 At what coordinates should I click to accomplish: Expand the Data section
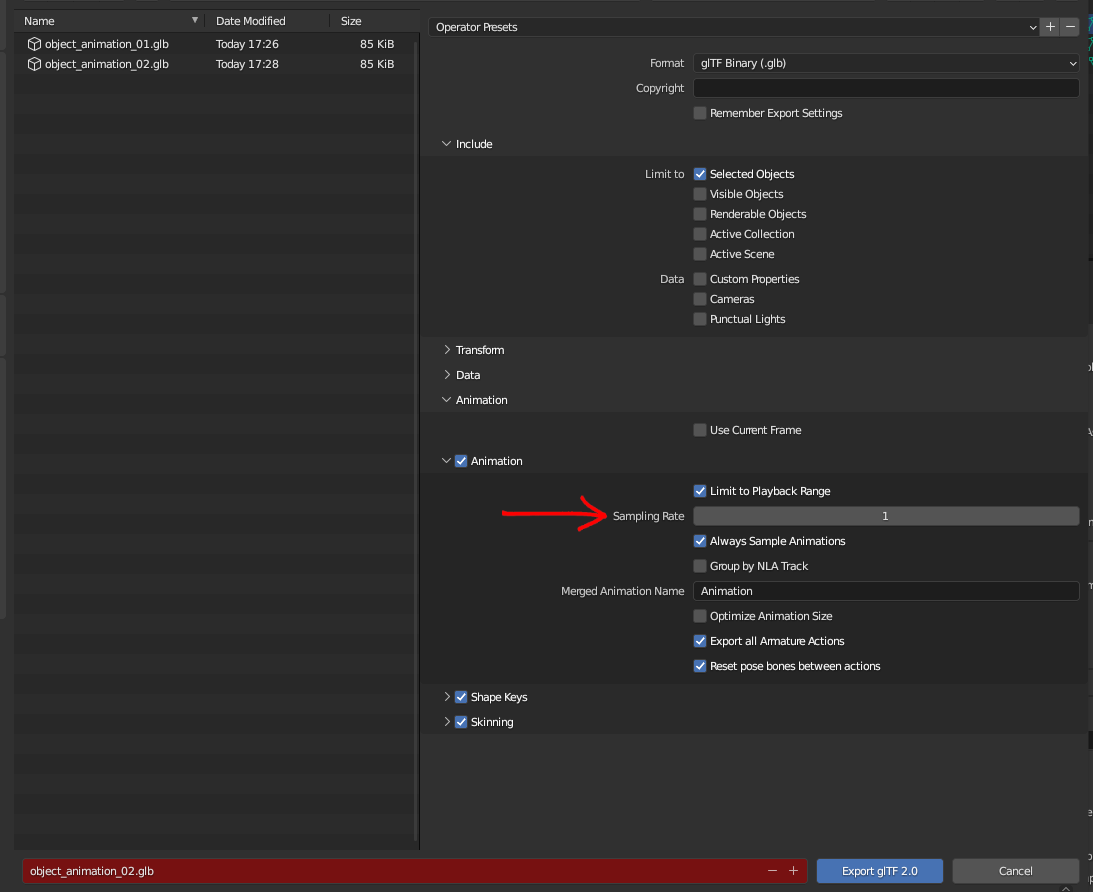(468, 375)
